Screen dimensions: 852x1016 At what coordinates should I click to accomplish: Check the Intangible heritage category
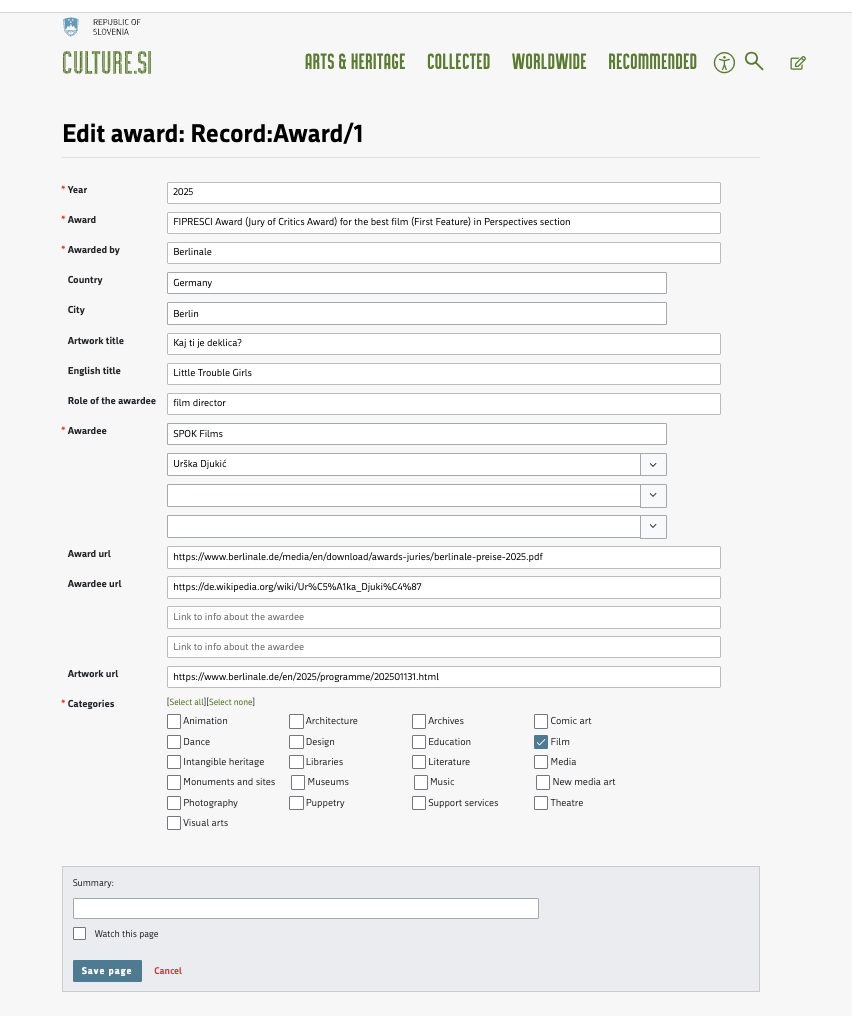[x=174, y=762]
